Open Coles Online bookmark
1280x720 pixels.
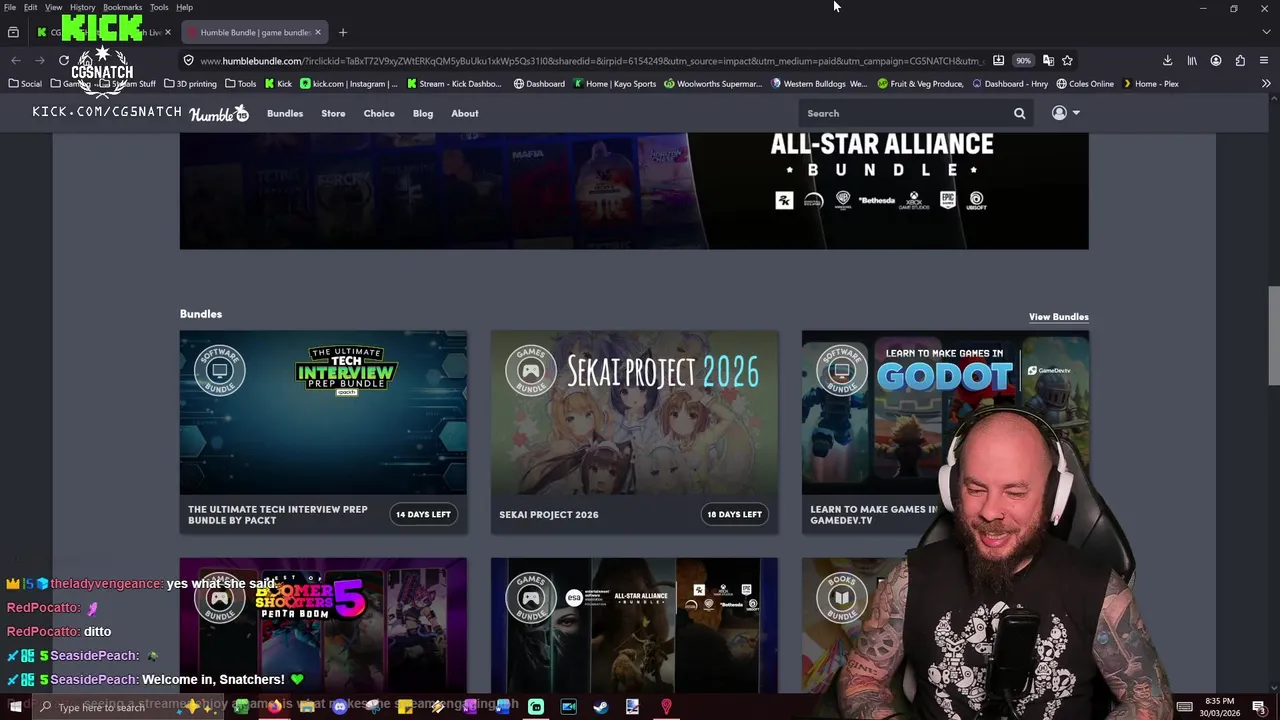click(x=1085, y=84)
